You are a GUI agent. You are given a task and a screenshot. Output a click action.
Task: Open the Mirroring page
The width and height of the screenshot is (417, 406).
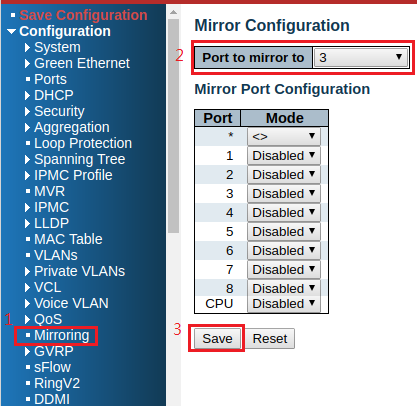[62, 335]
